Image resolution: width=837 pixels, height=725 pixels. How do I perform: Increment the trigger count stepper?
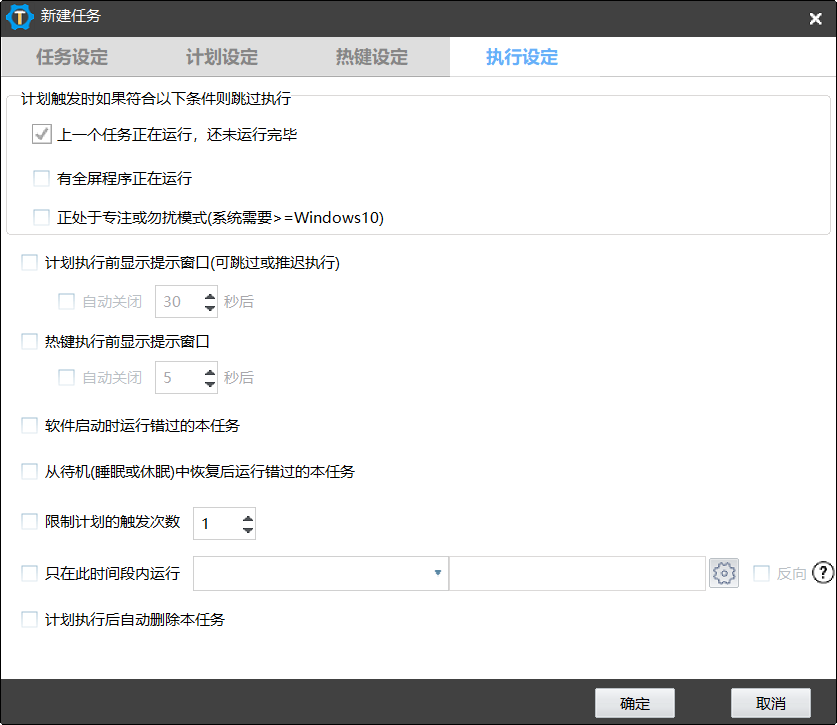tap(246, 517)
